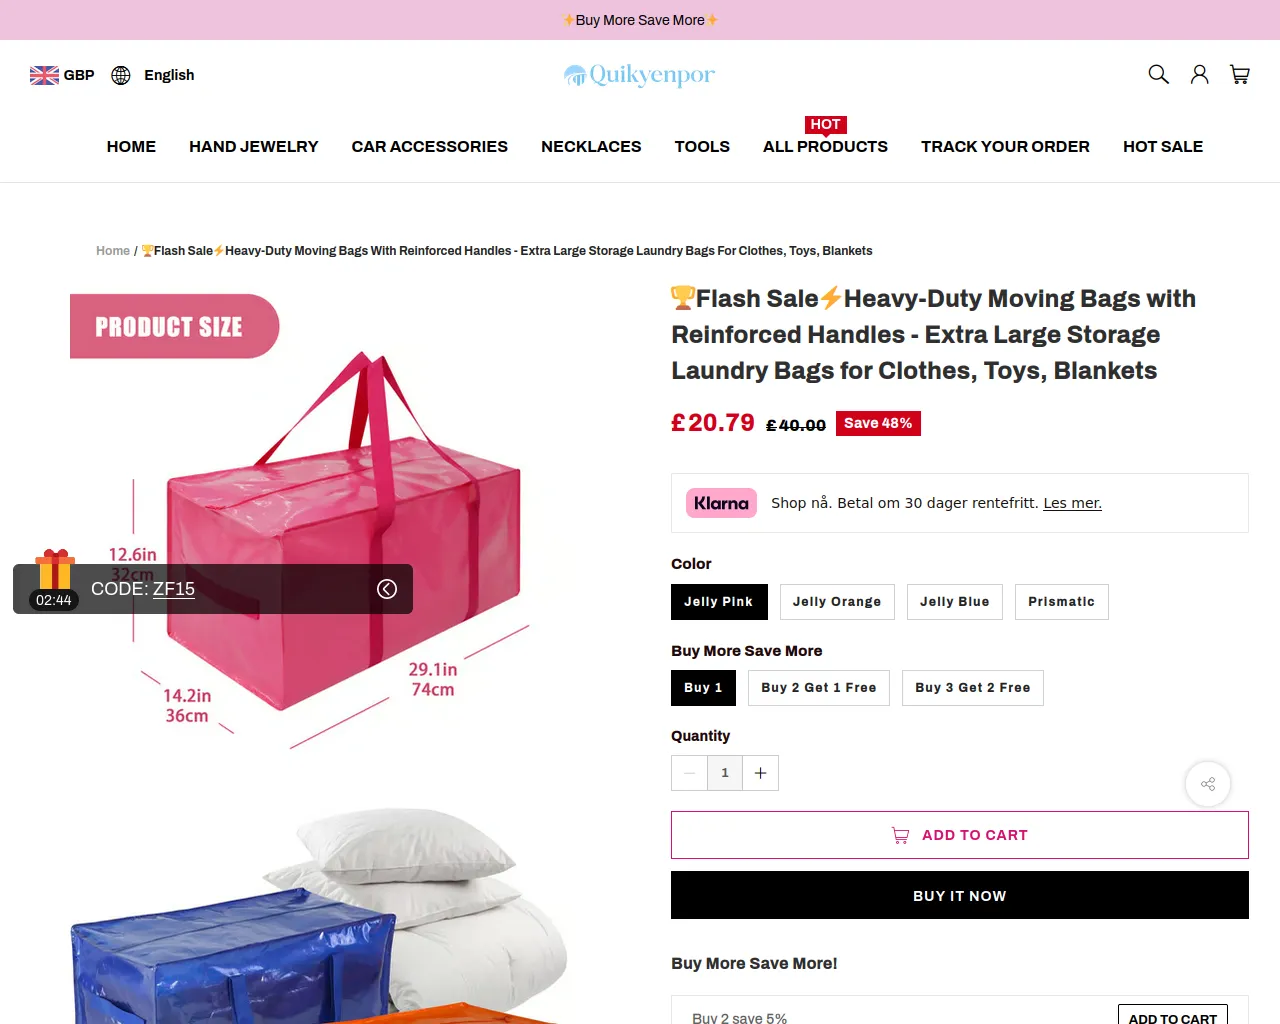The height and width of the screenshot is (1024, 1280).
Task: Choose the Buy 2 Get 1 Free option
Action: pos(819,688)
